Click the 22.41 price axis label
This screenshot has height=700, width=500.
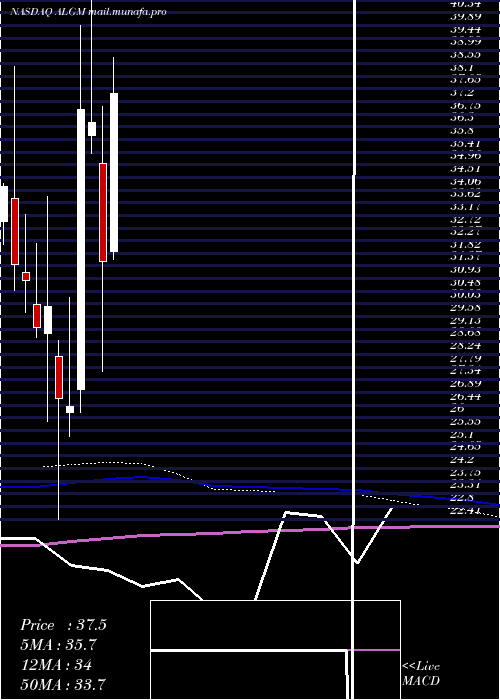click(x=465, y=510)
